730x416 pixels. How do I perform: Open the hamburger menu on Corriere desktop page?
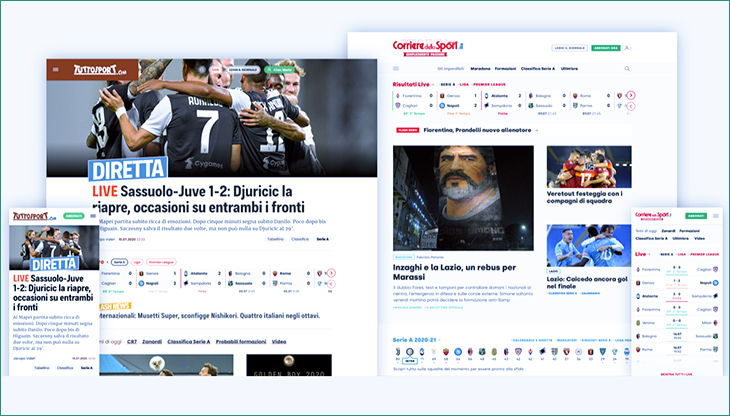[x=396, y=68]
